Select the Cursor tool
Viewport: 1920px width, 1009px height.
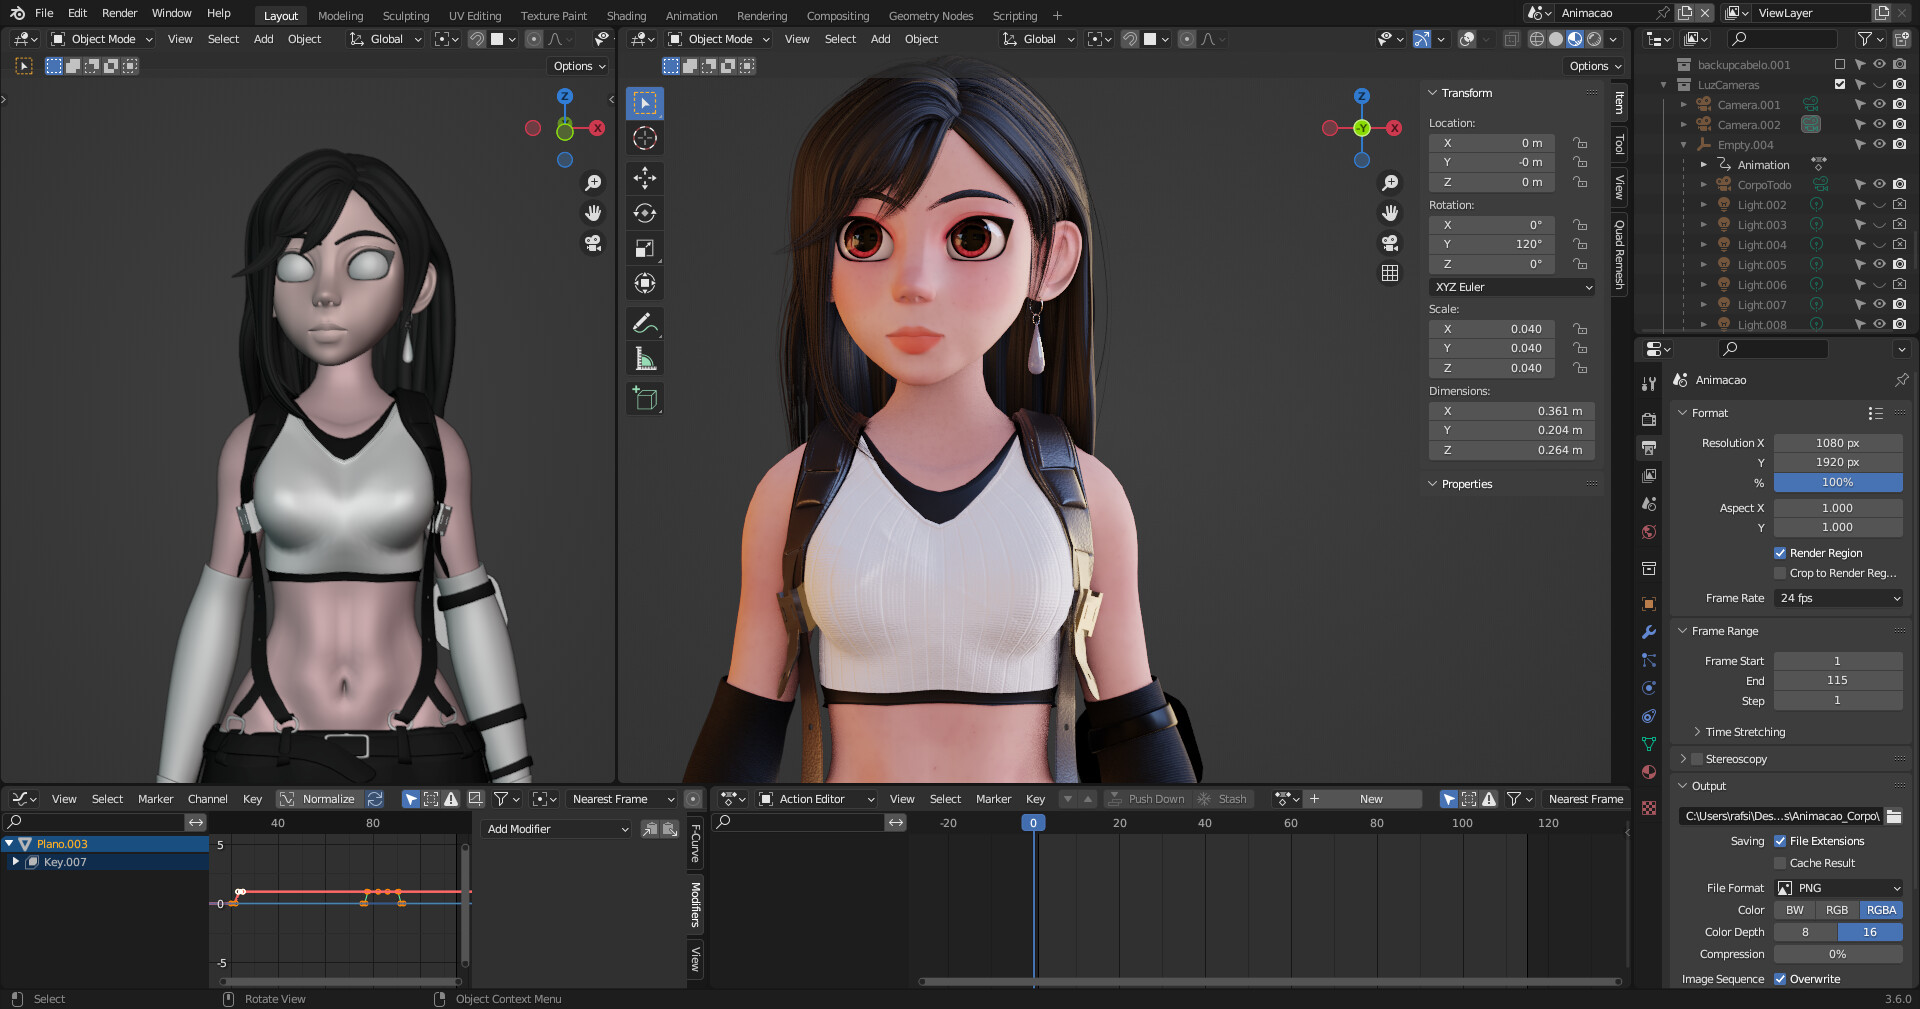(645, 138)
